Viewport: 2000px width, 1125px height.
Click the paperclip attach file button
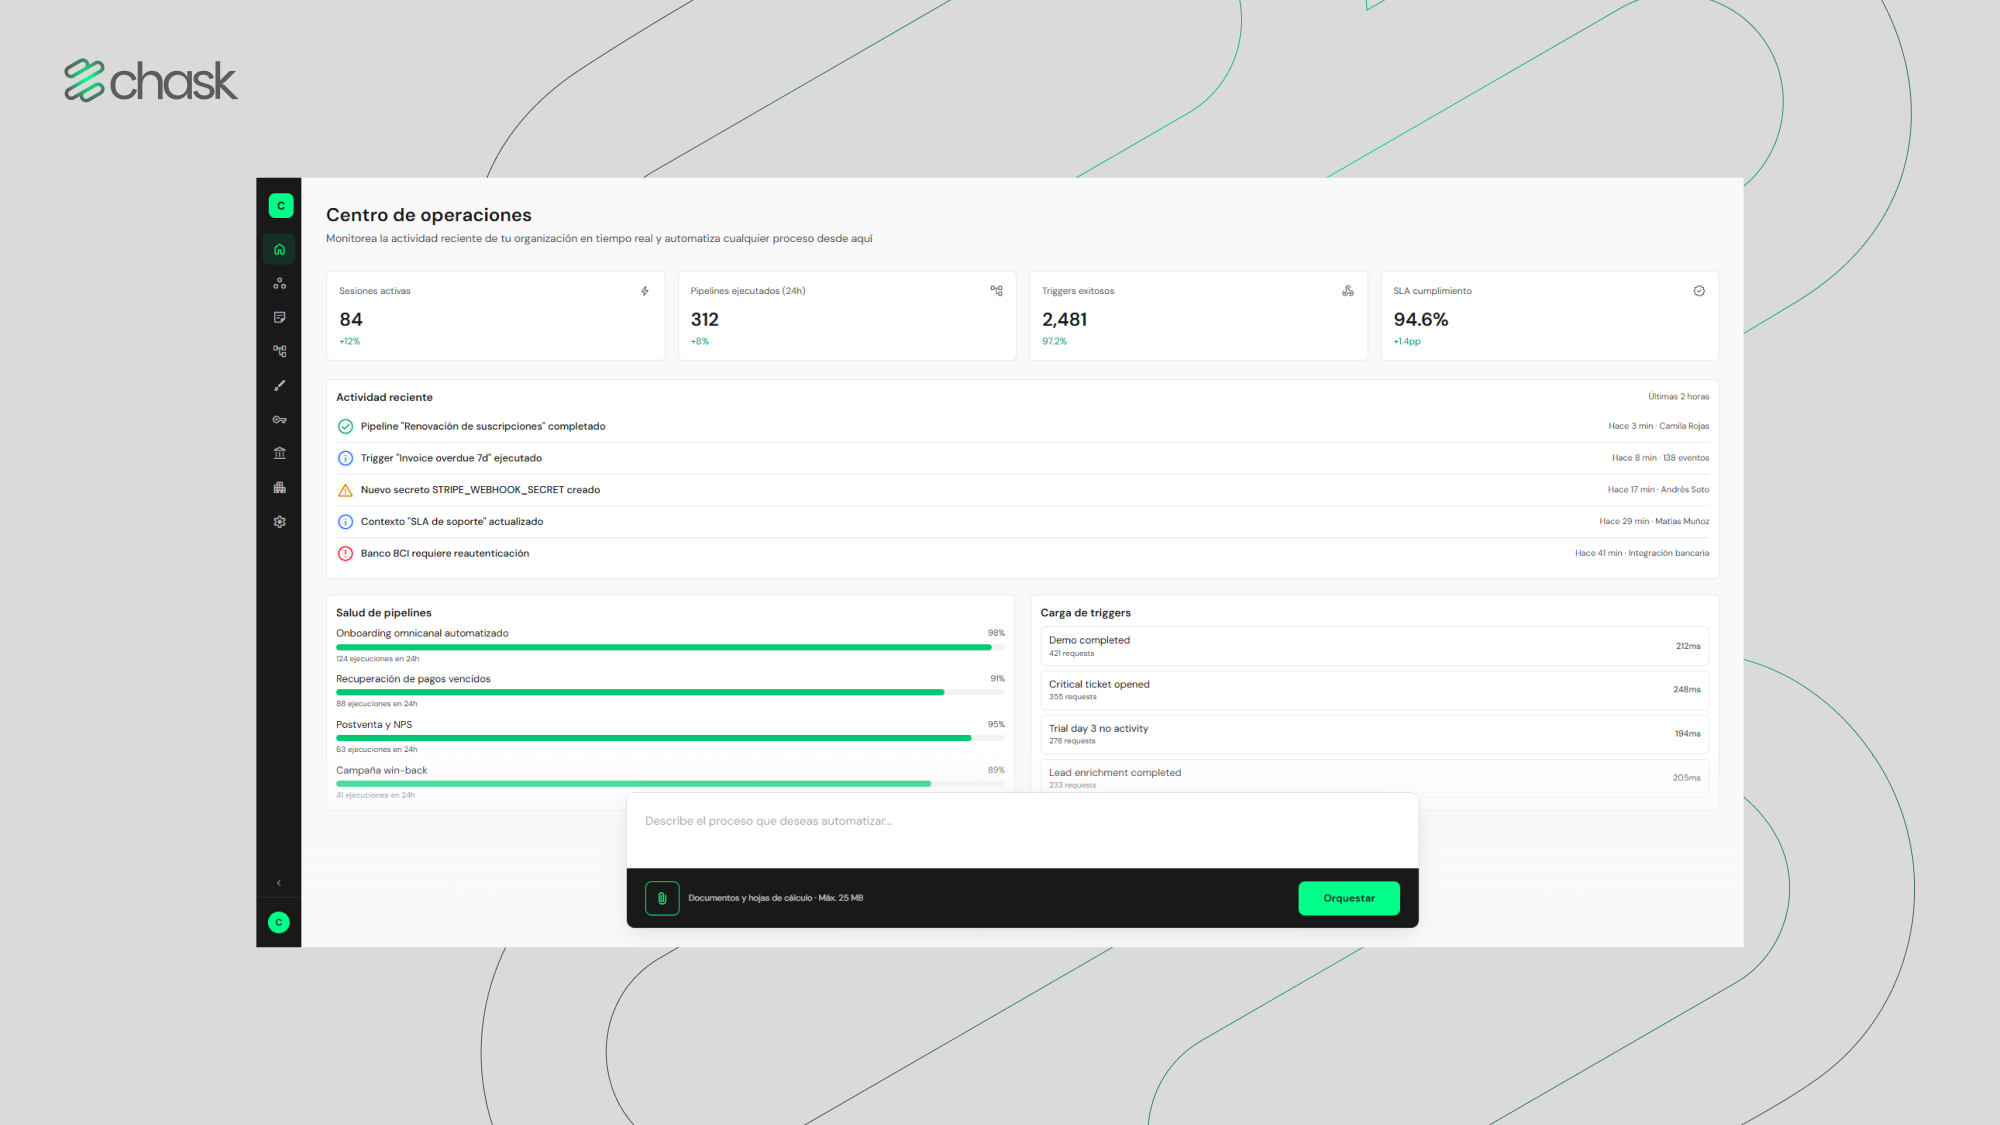(662, 898)
